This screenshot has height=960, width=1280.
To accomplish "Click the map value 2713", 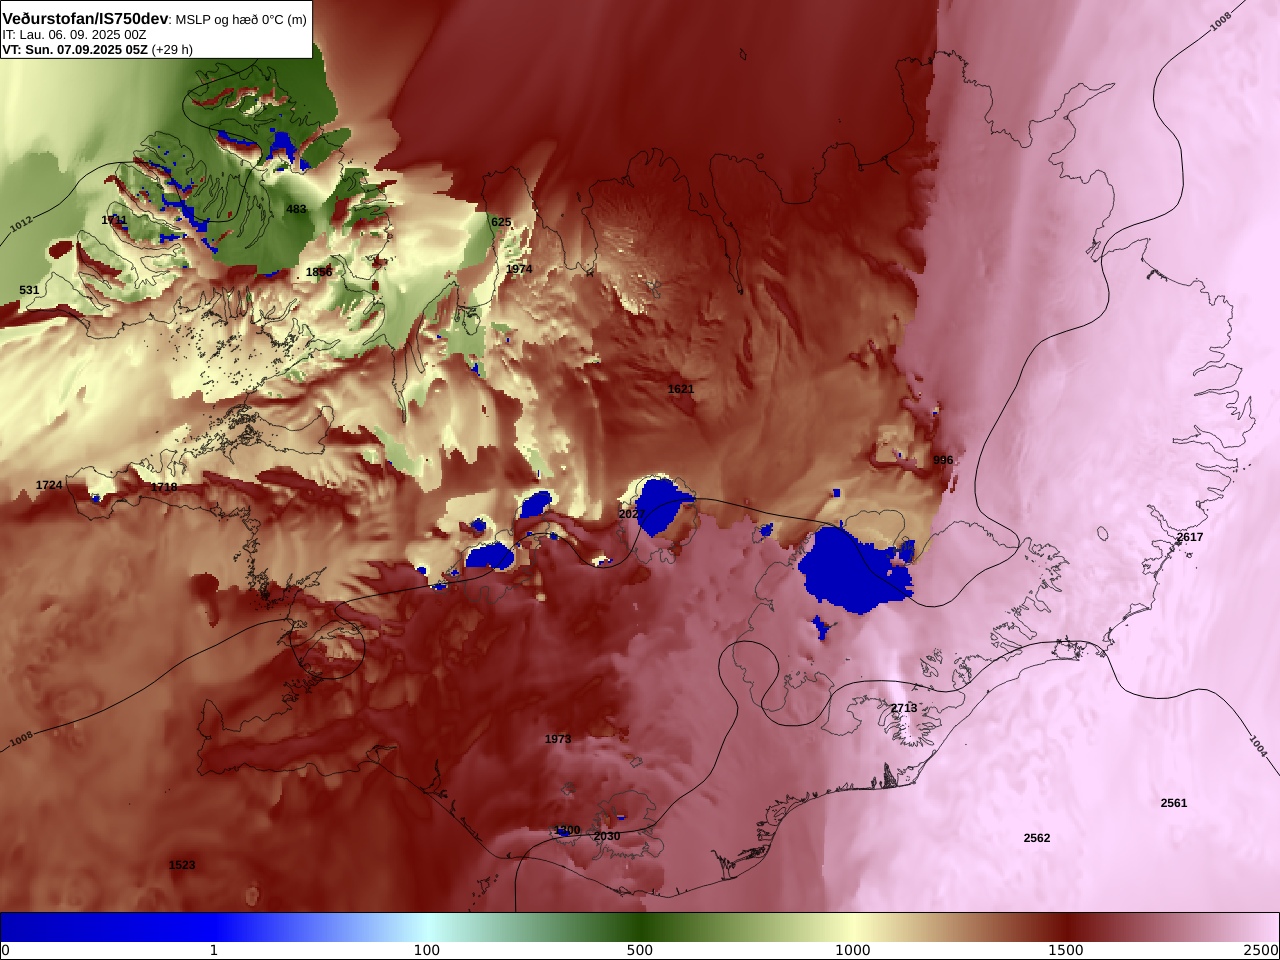I will 904,708.
